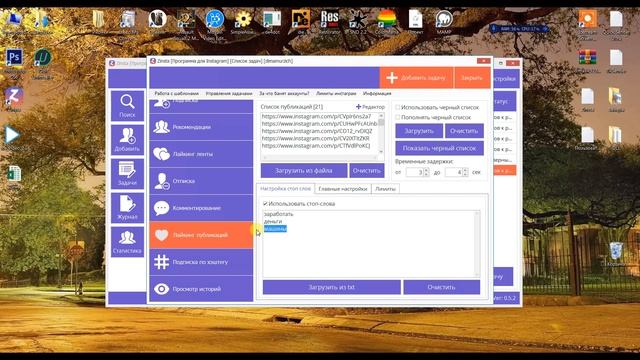Click the Добавить задачу button

(416, 78)
